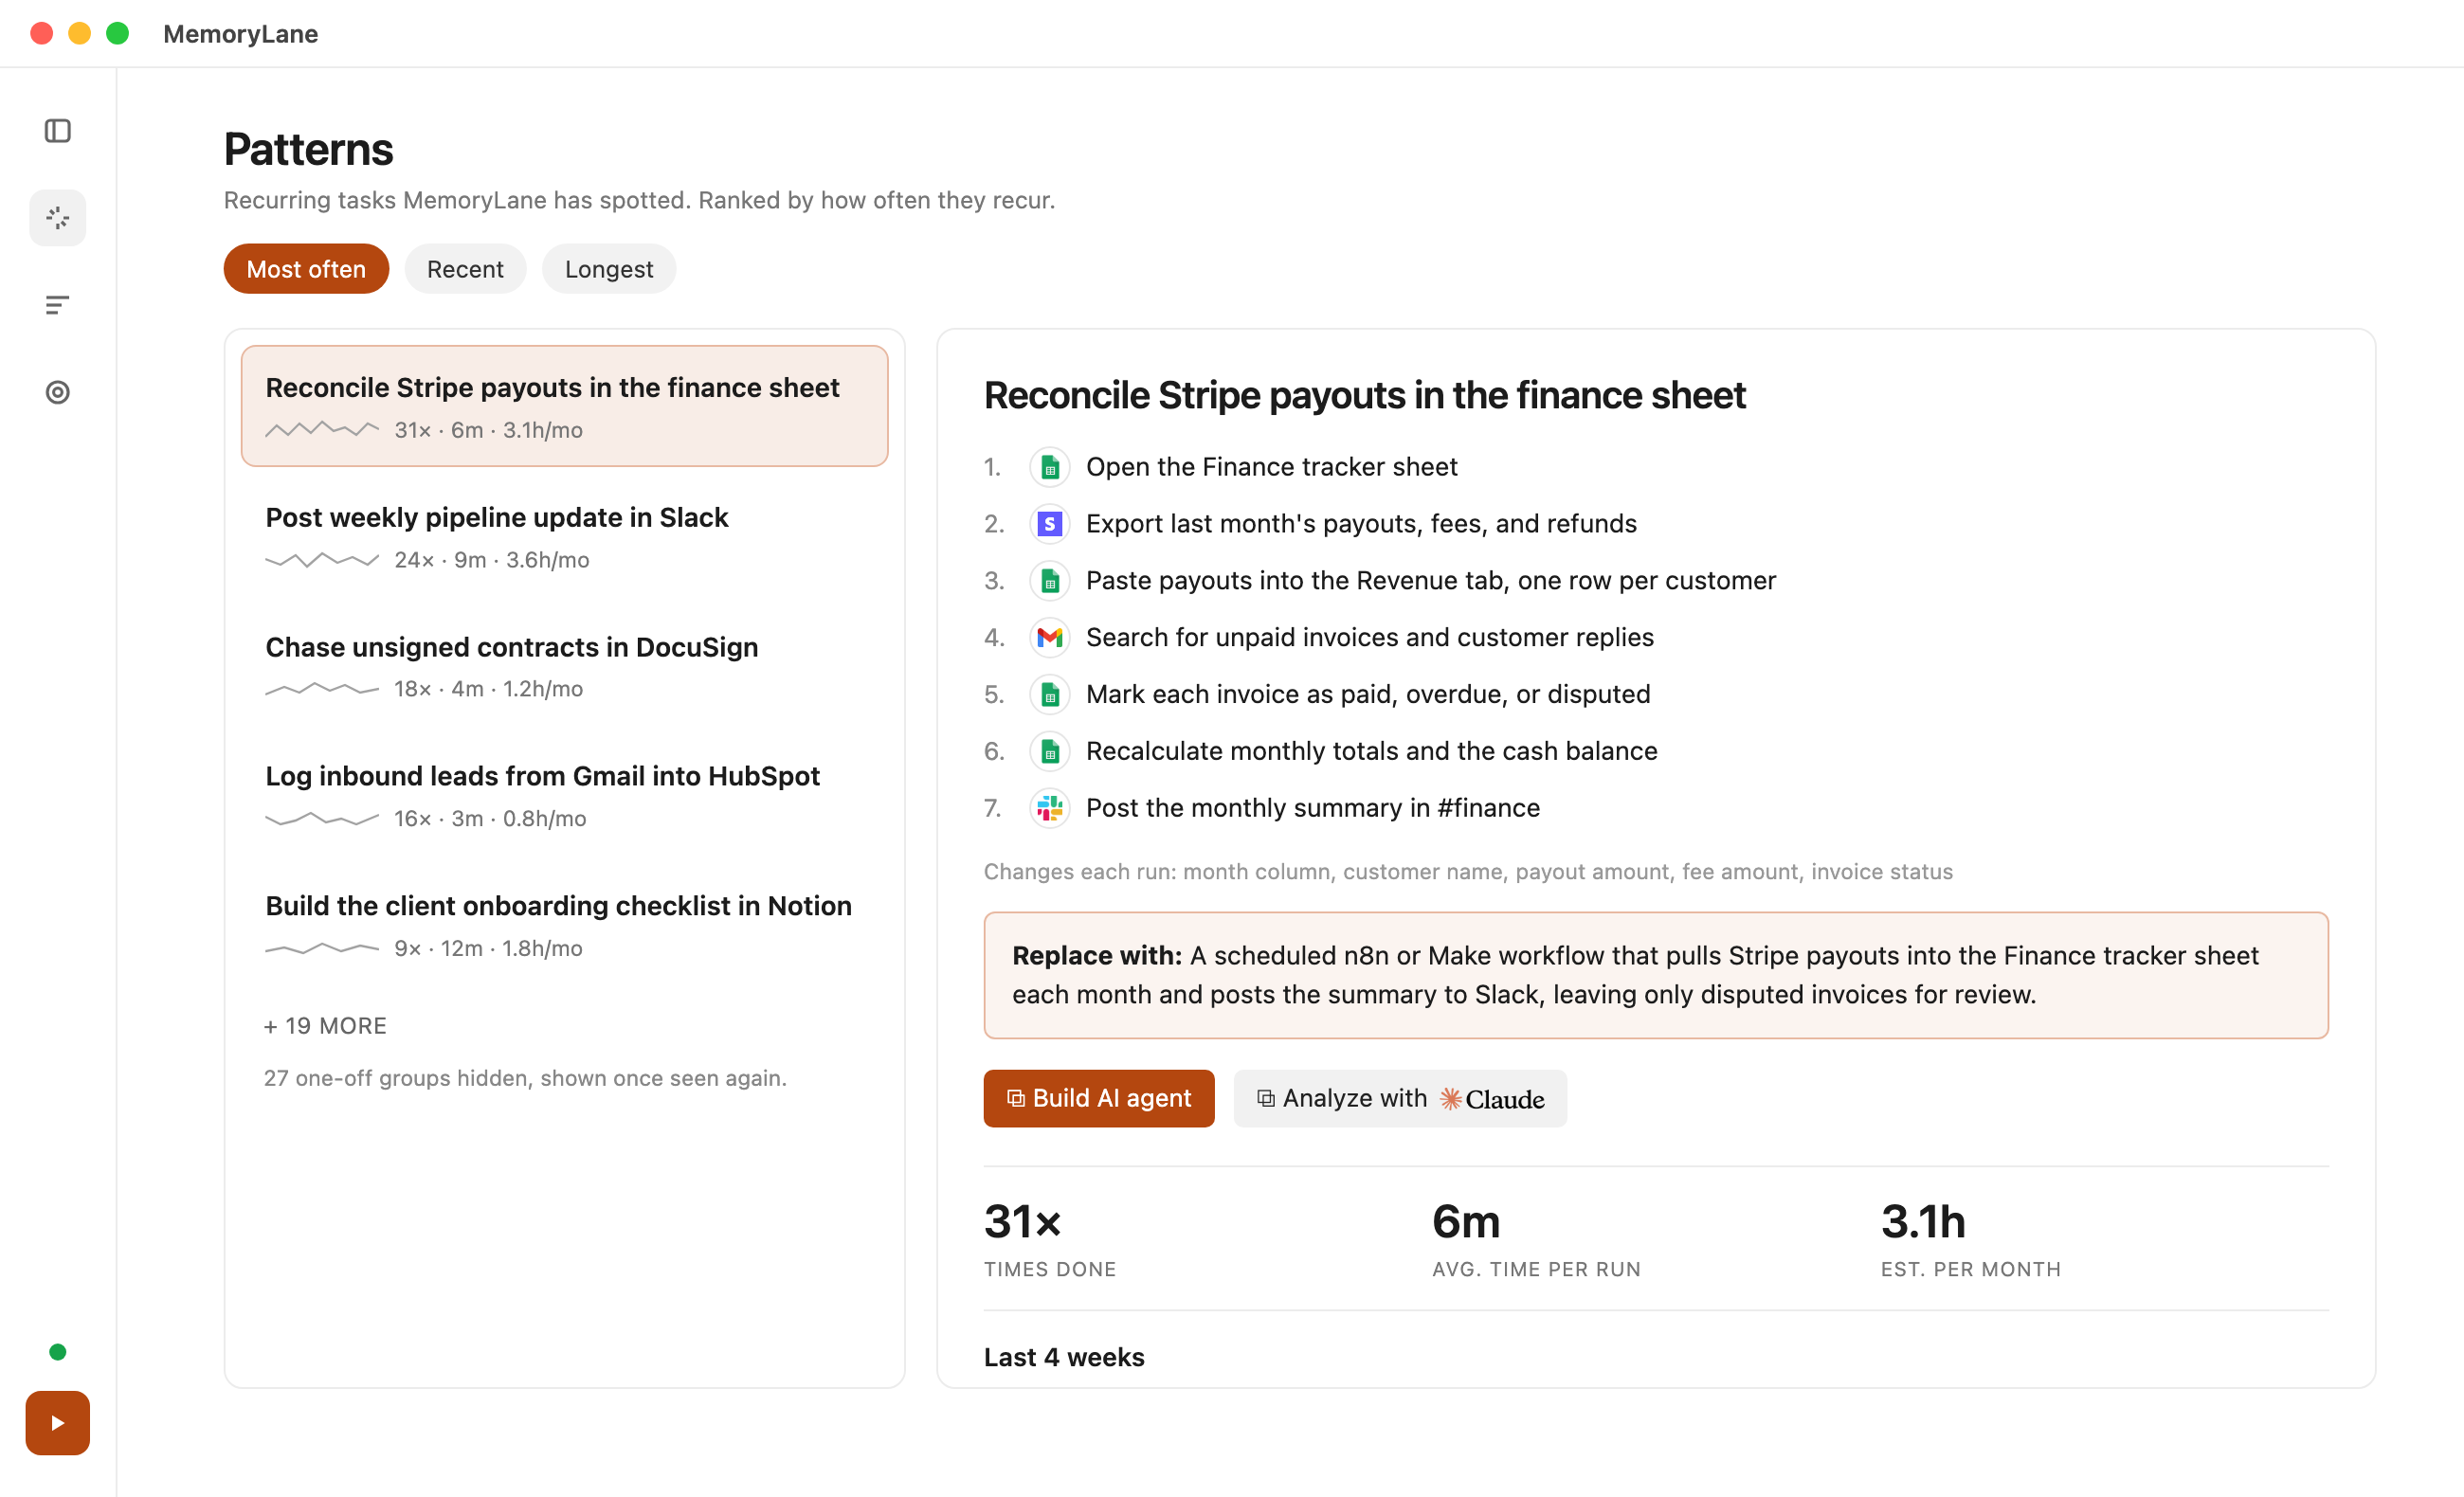
Task: Click the Sheets icon beside Recalculate monthly totals
Action: coord(1049,752)
